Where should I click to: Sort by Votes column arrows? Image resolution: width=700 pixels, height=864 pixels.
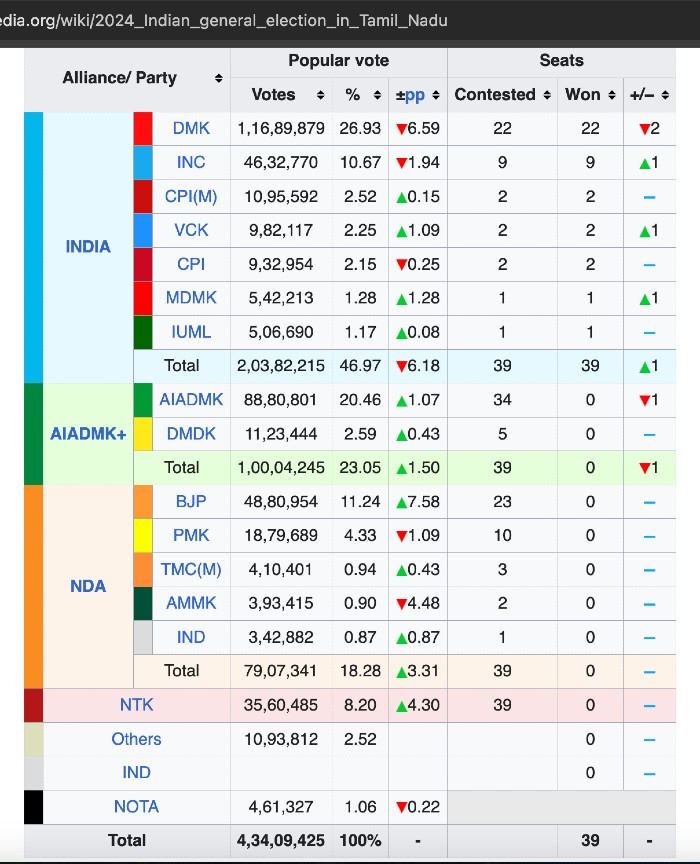320,95
